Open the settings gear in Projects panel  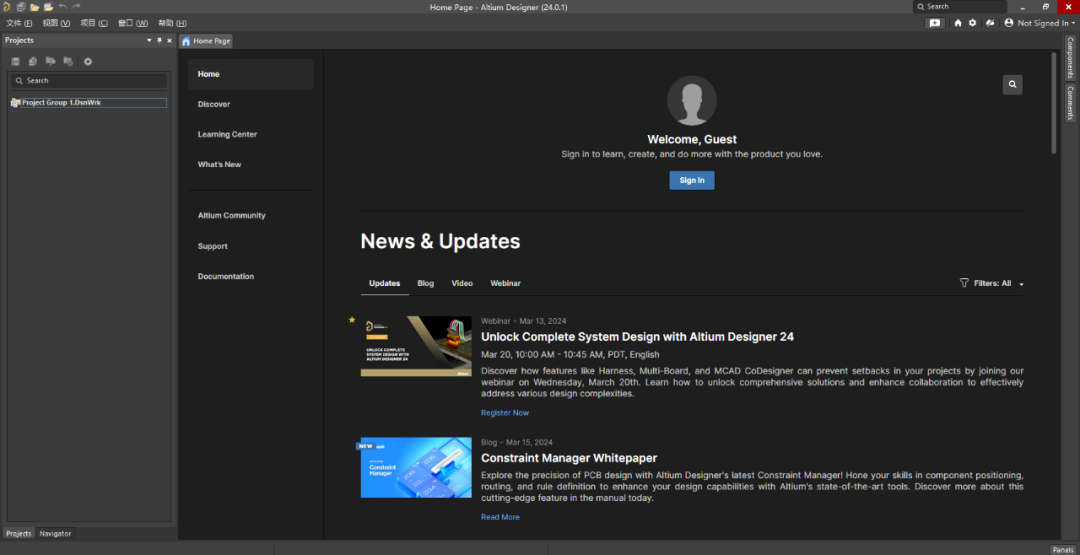pos(88,62)
